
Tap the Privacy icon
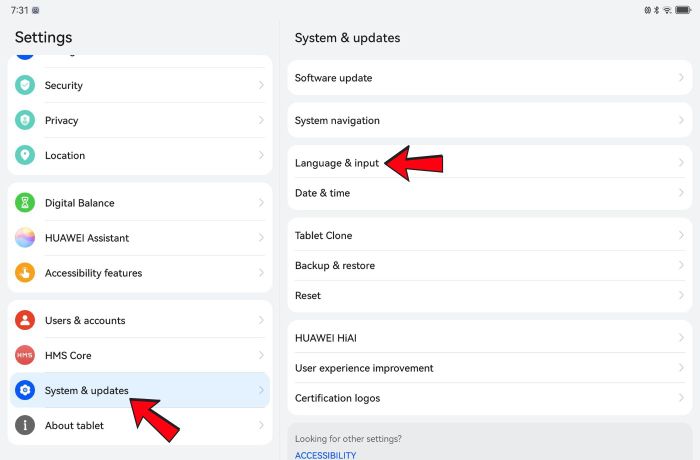[25, 121]
